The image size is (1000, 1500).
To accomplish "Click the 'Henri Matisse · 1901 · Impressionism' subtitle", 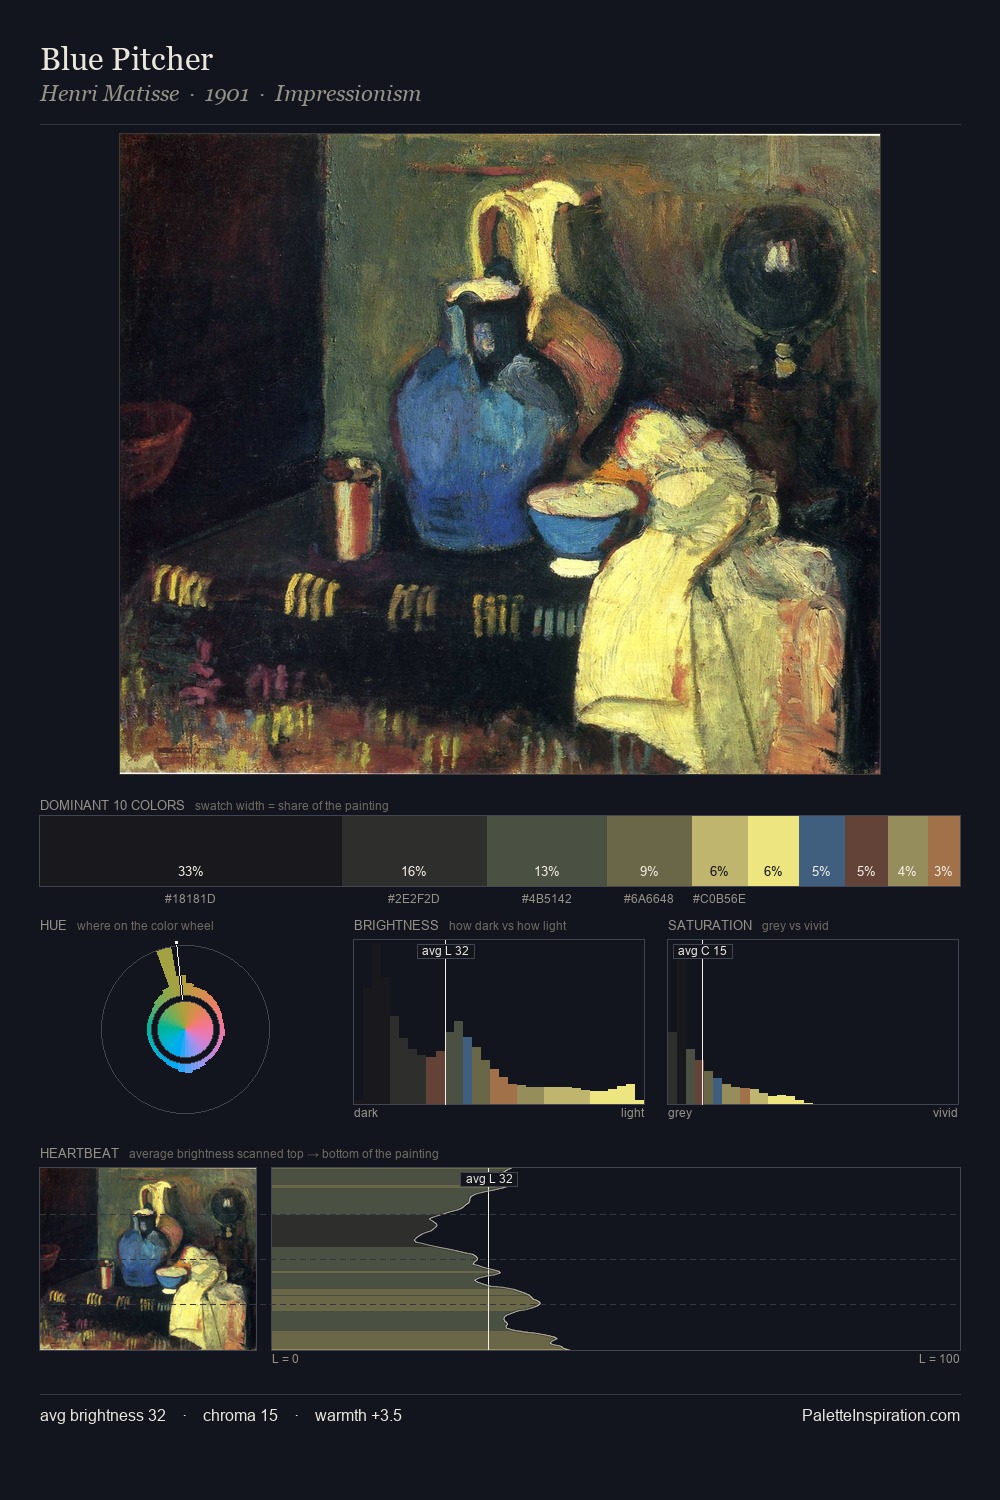I will tap(230, 93).
